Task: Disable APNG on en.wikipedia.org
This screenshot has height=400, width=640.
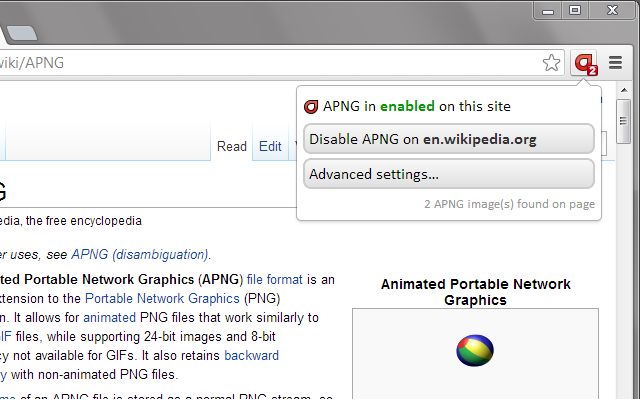Action: [449, 139]
